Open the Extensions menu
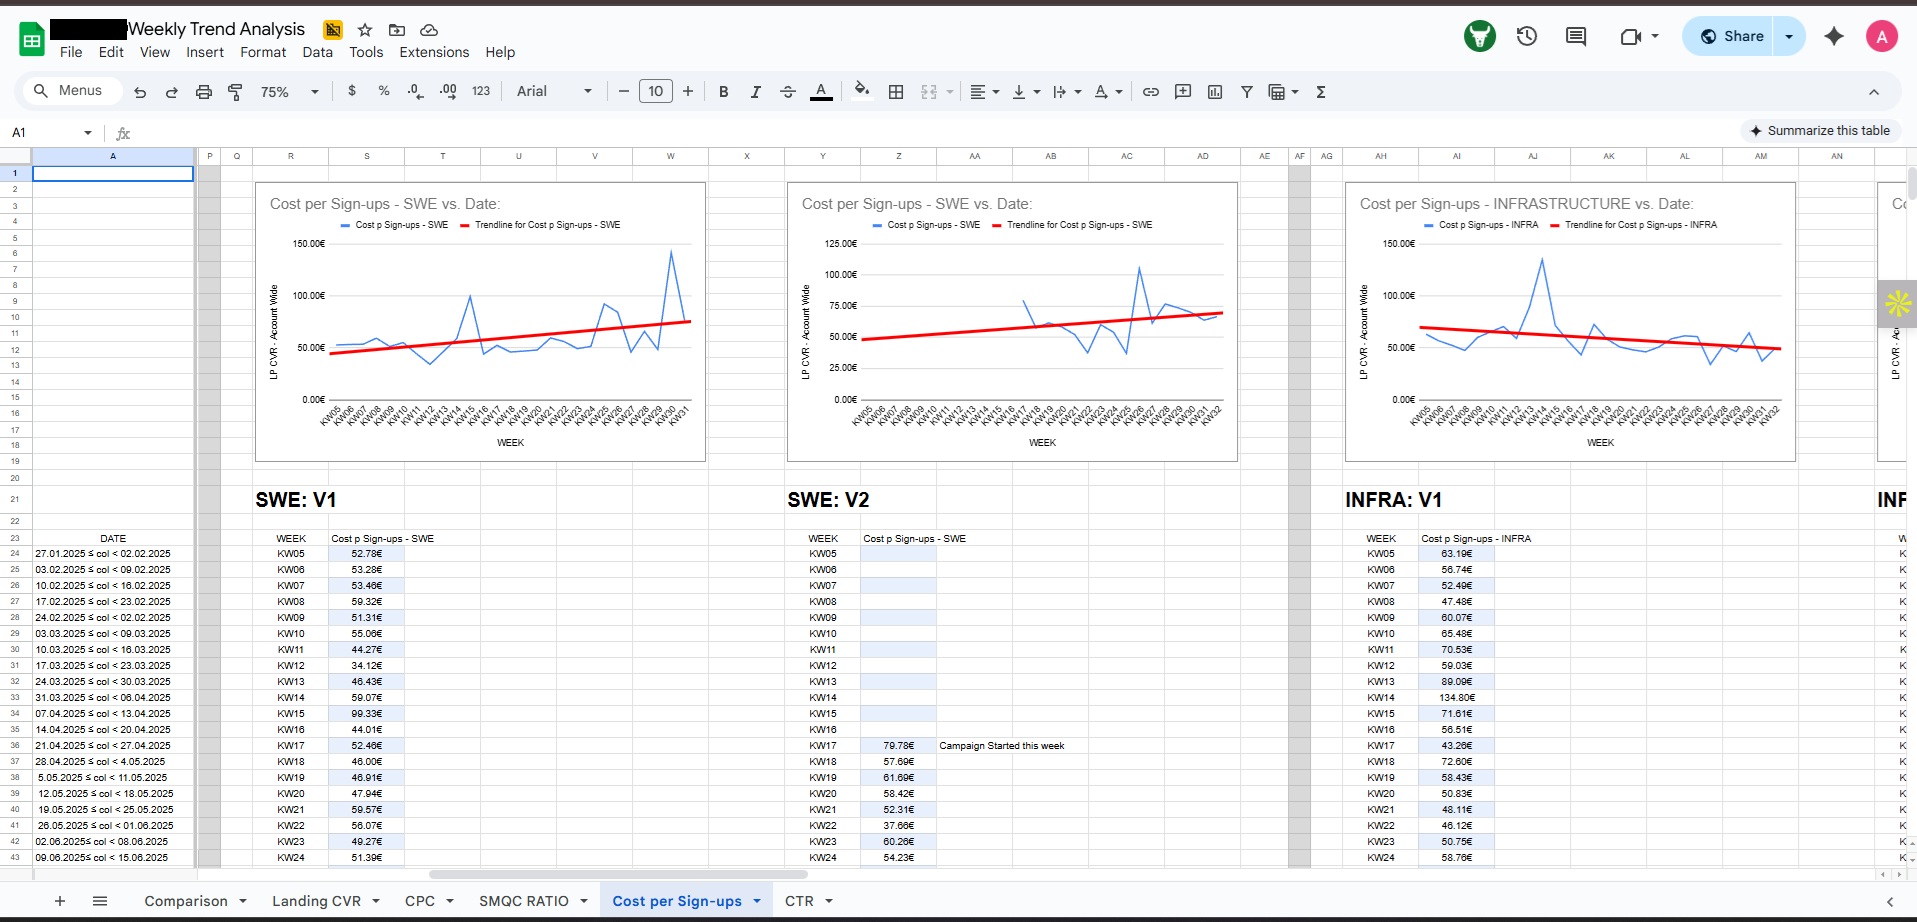Viewport: 1917px width, 922px height. (x=434, y=52)
